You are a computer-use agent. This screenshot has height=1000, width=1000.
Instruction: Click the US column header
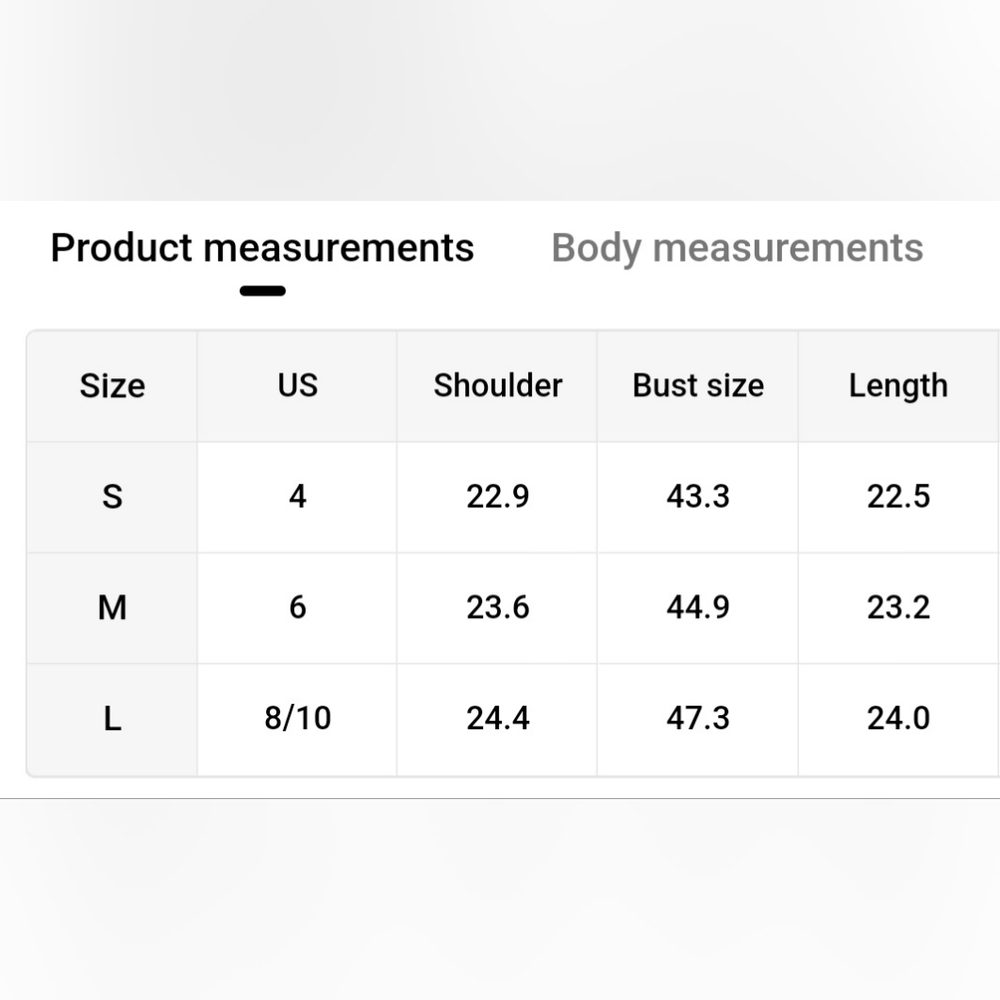coord(297,386)
